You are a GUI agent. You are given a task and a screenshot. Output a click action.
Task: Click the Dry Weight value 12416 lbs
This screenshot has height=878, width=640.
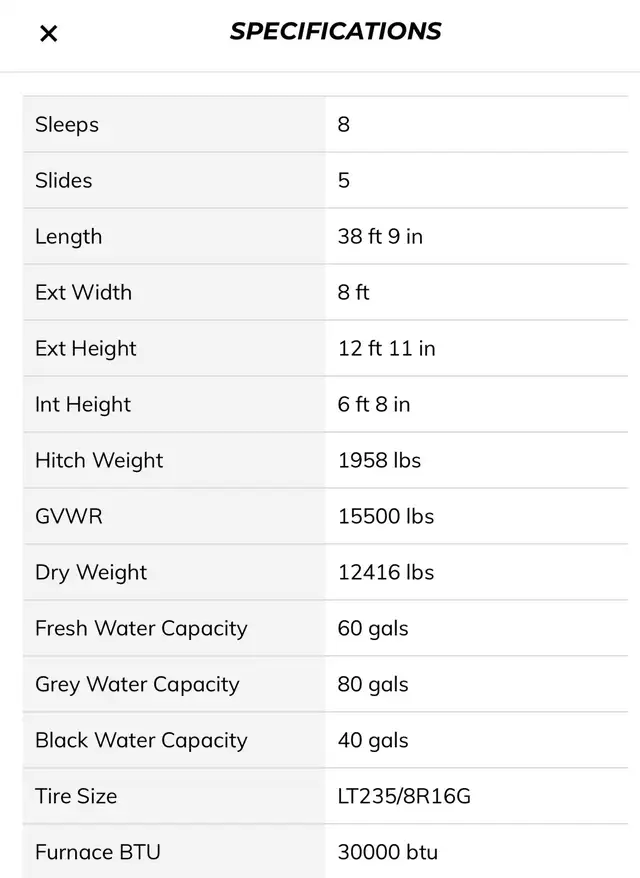tap(385, 573)
